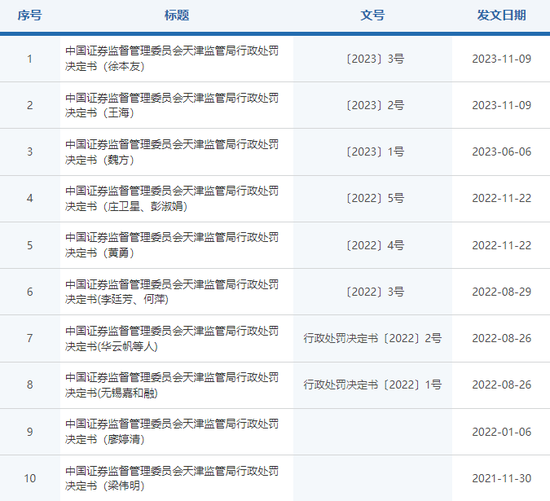This screenshot has height=501, width=550.
Task: Open the decision for 李廷芳、何萍
Action: click(x=172, y=292)
